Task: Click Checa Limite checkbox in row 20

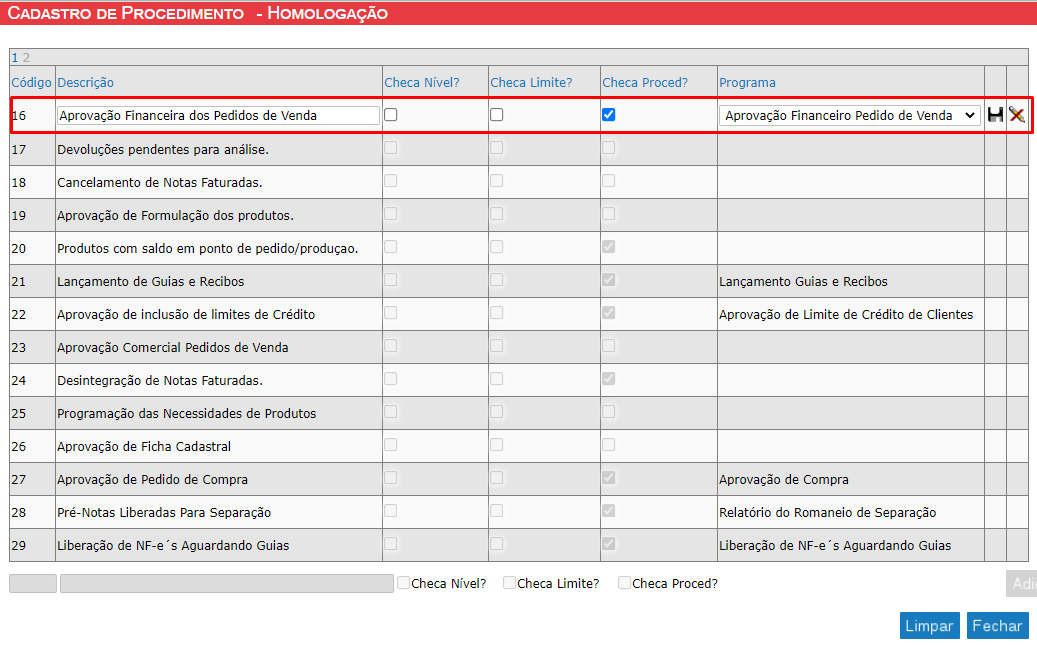Action: click(x=497, y=247)
